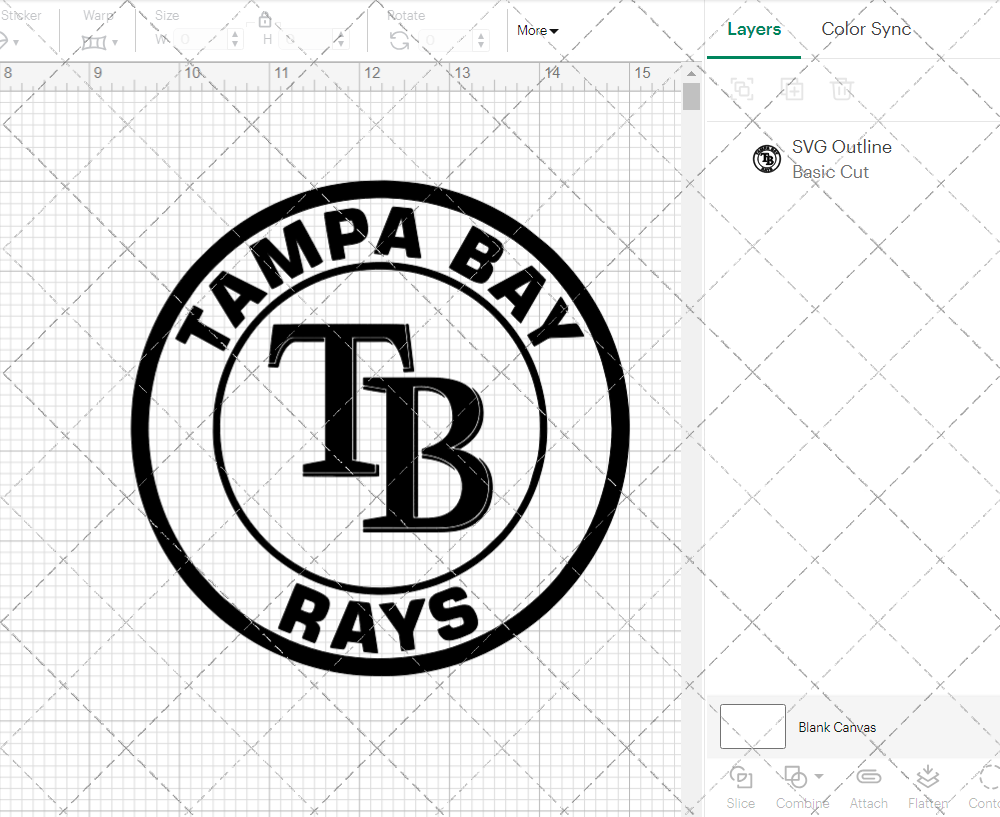
Task: Click the Delete layer trash icon
Action: point(842,89)
